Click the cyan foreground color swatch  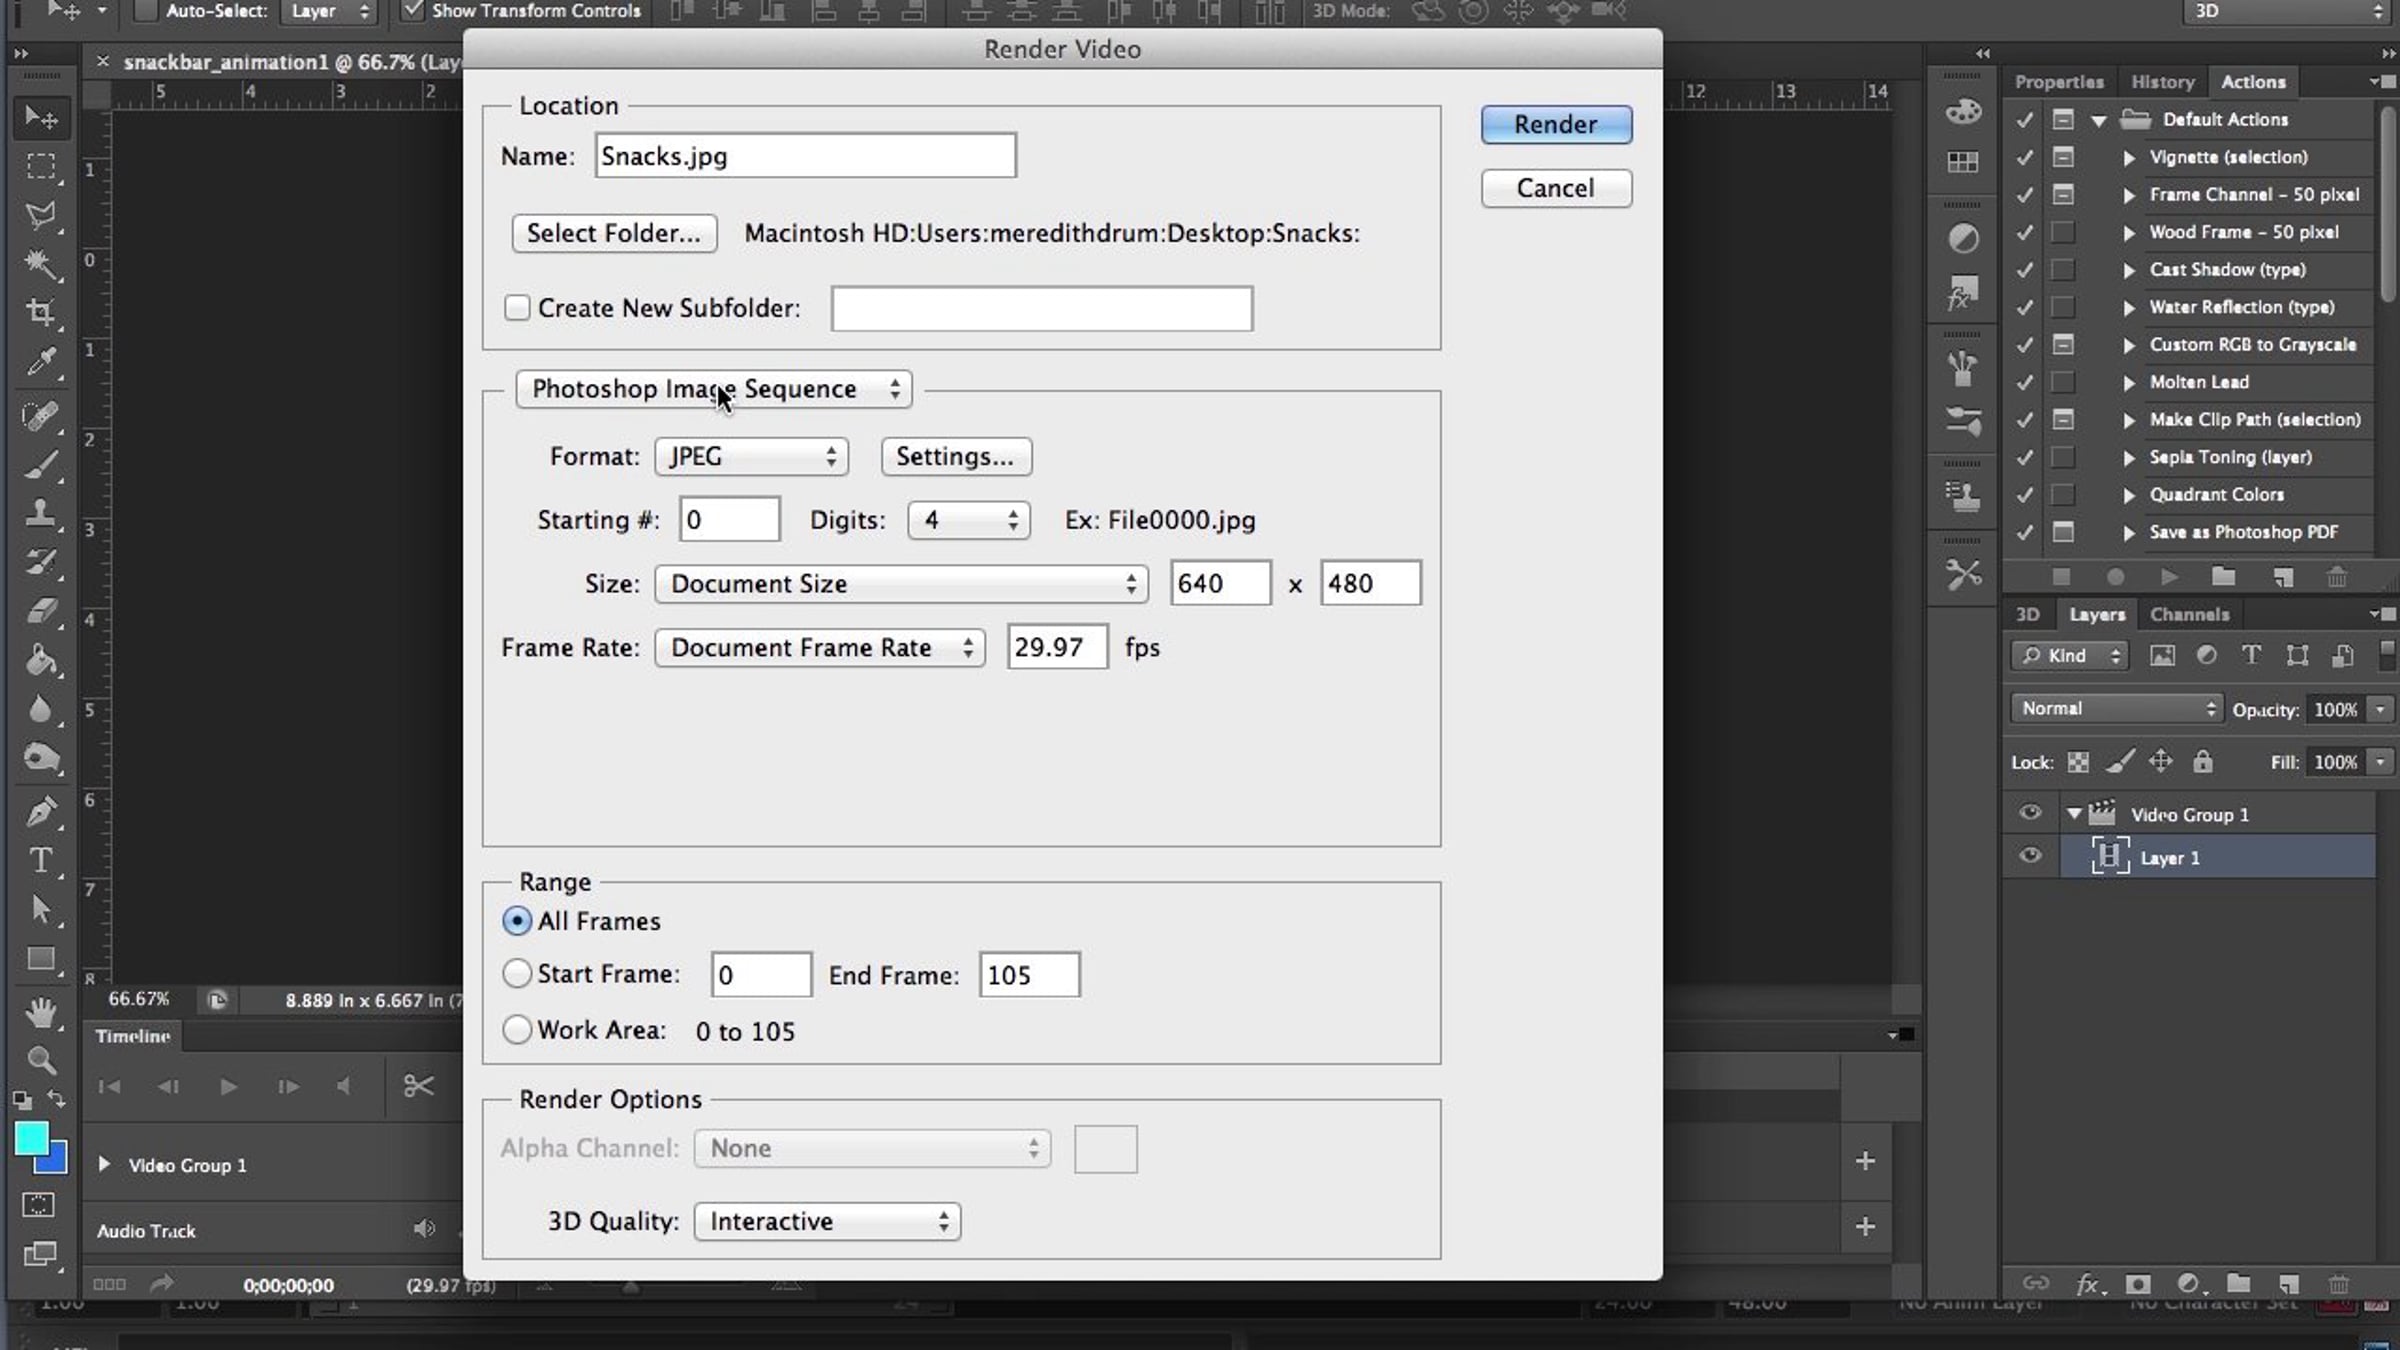click(x=31, y=1138)
